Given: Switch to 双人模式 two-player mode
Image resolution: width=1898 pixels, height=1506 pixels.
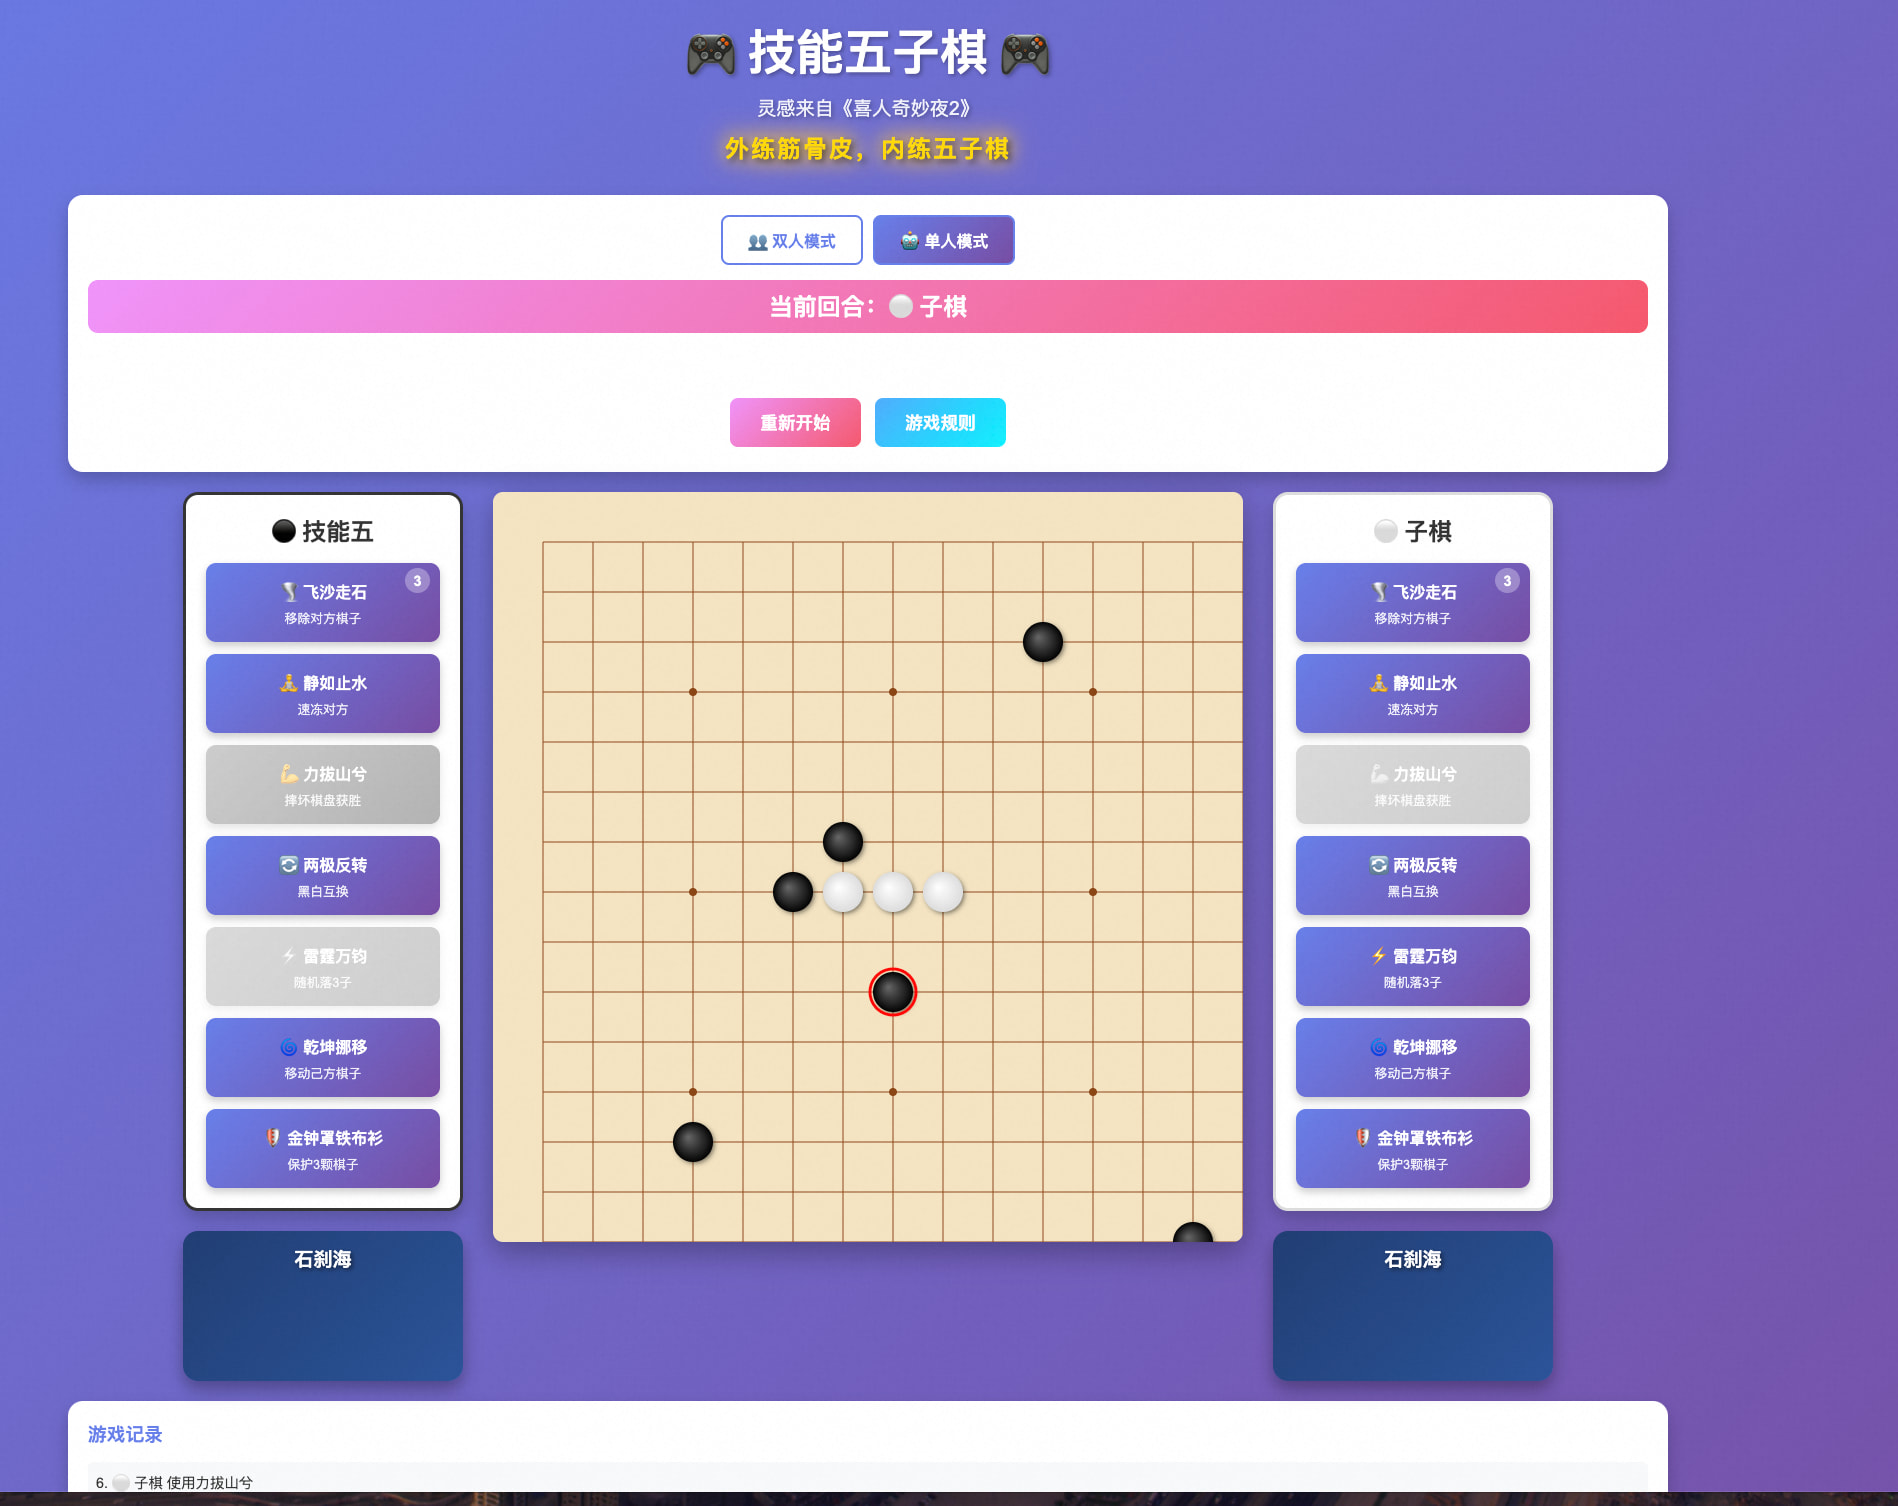Looking at the screenshot, I should point(791,240).
